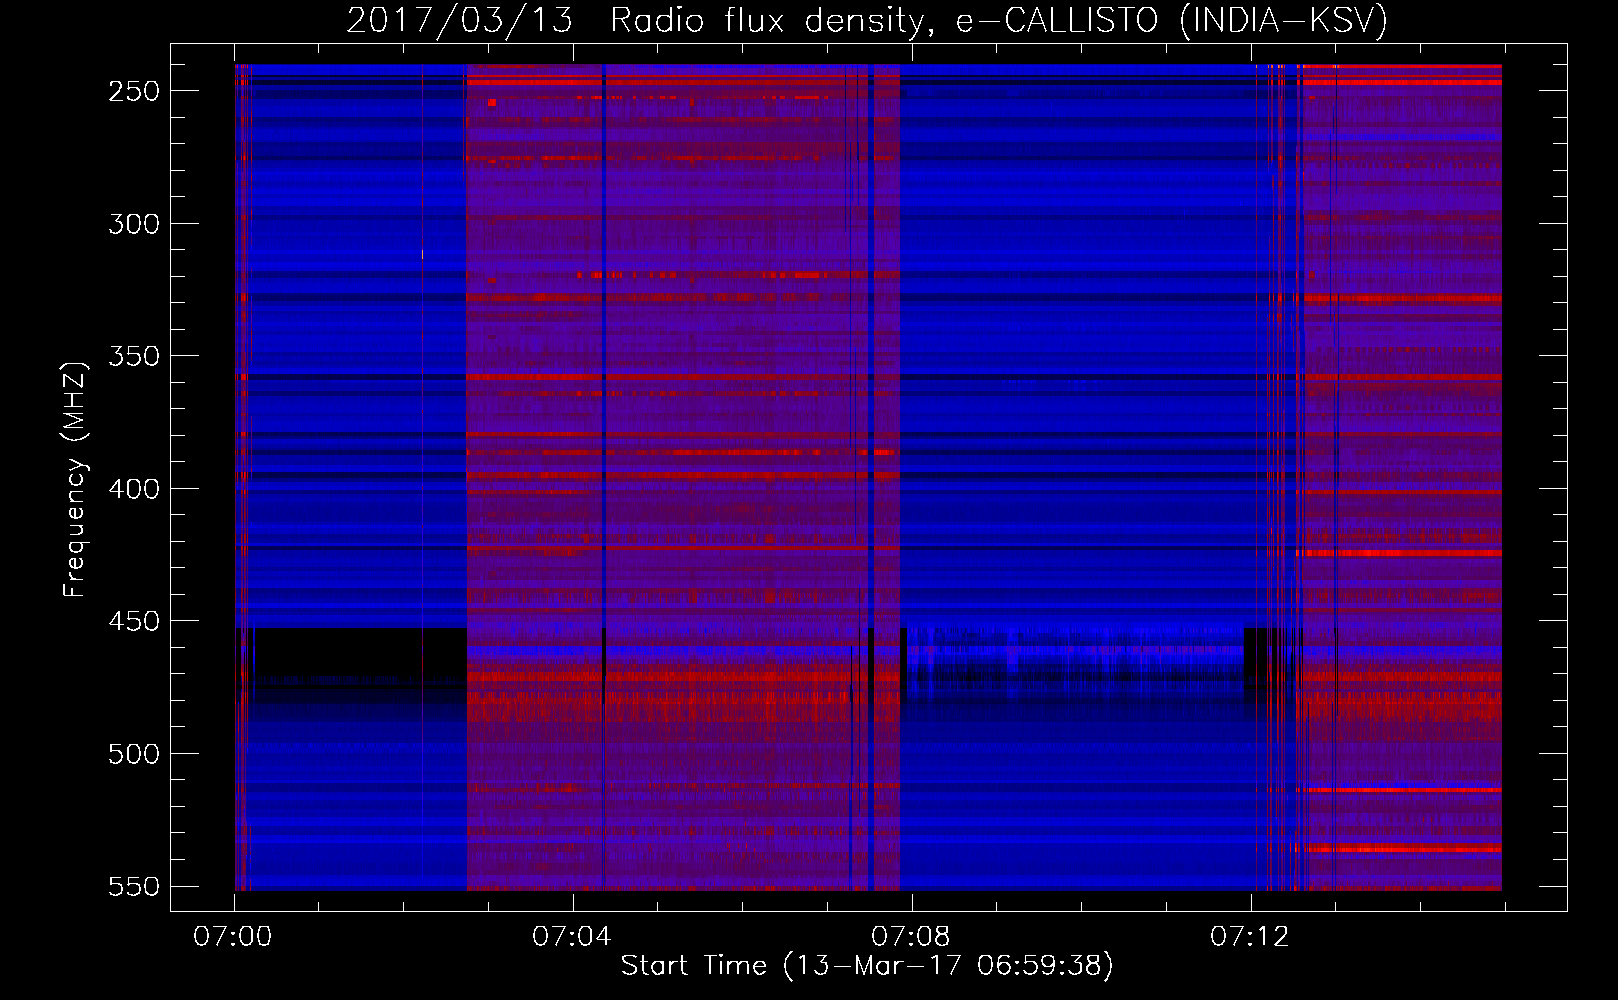The width and height of the screenshot is (1618, 1000).
Task: Click the '07:12' time tick label
Action: click(1250, 937)
